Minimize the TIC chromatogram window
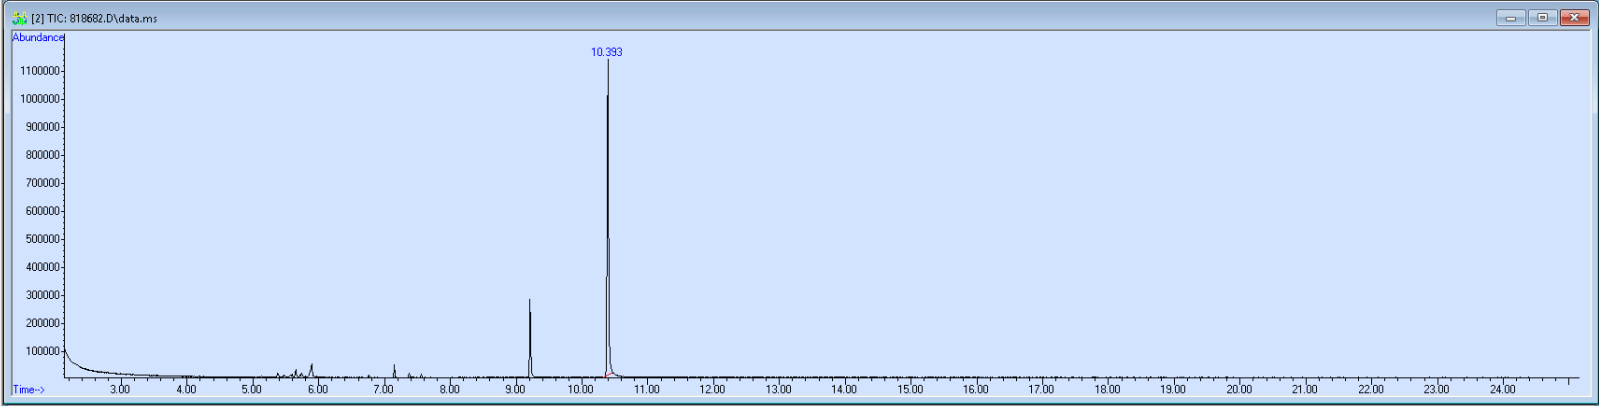This screenshot has width=1599, height=406. pyautogui.click(x=1510, y=17)
